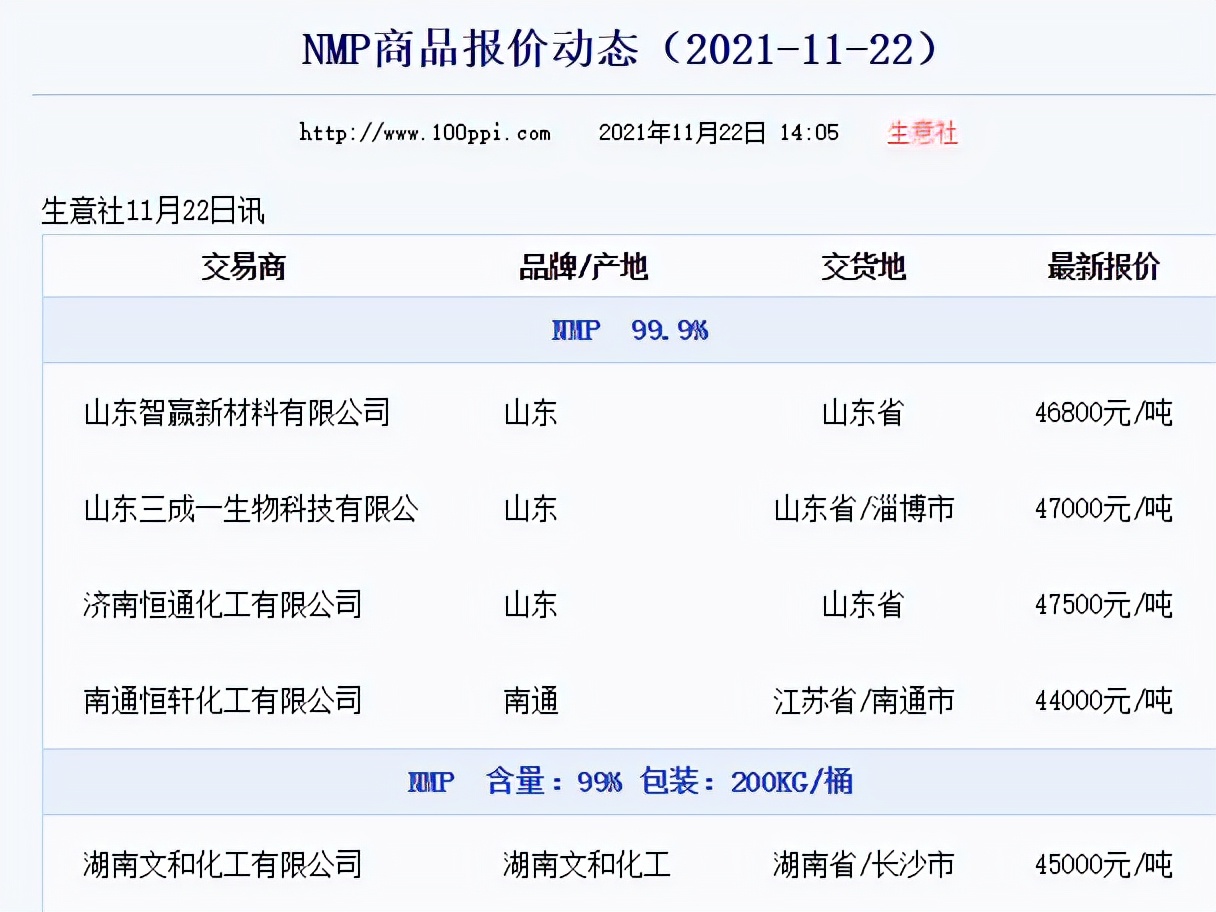Select the 46800元/吨 price value
This screenshot has width=1216, height=912.
point(1104,413)
